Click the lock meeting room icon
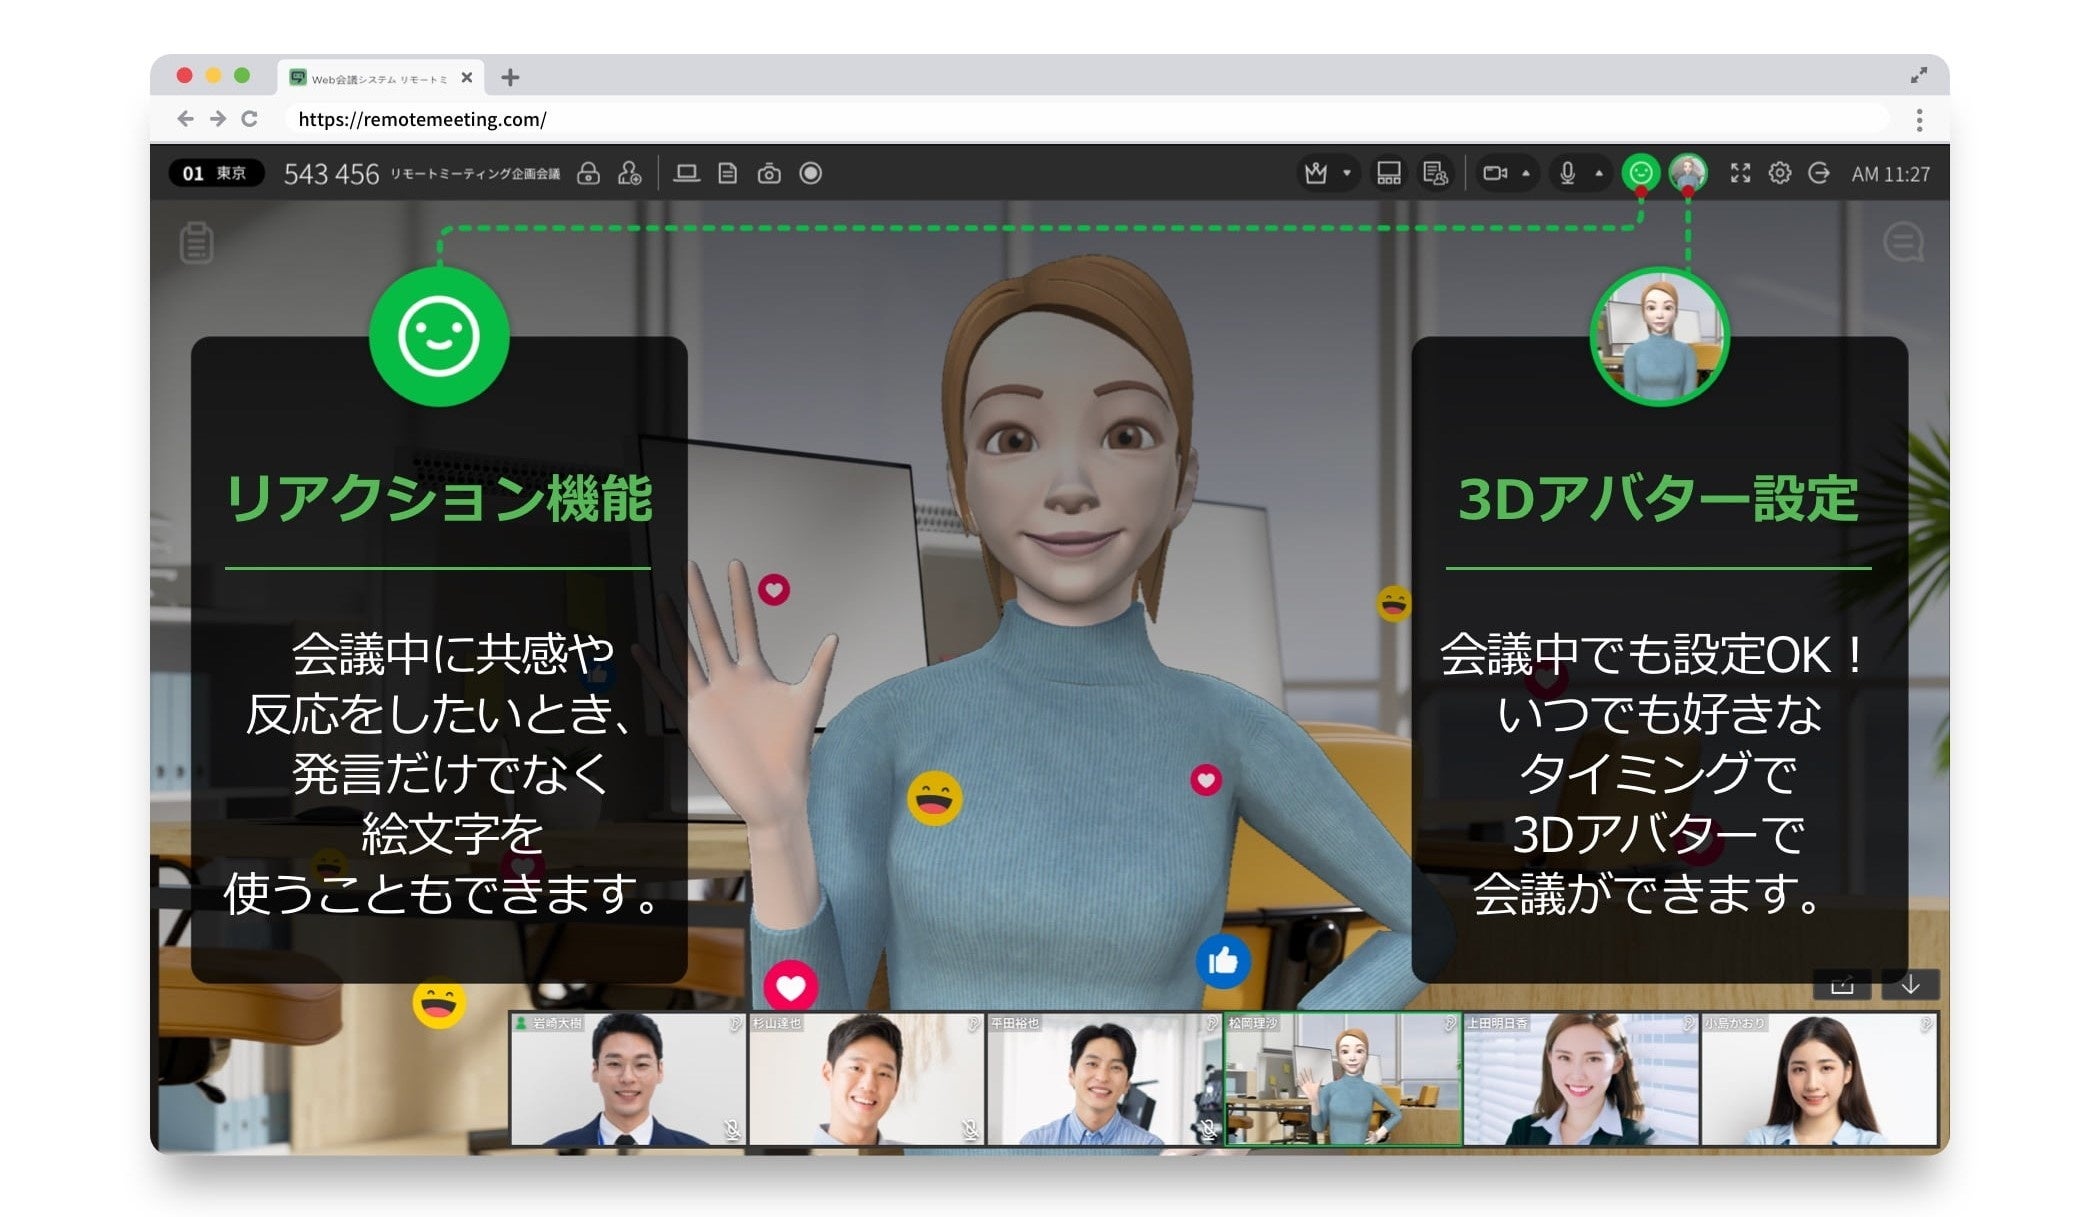The height and width of the screenshot is (1217, 2100). (x=589, y=174)
